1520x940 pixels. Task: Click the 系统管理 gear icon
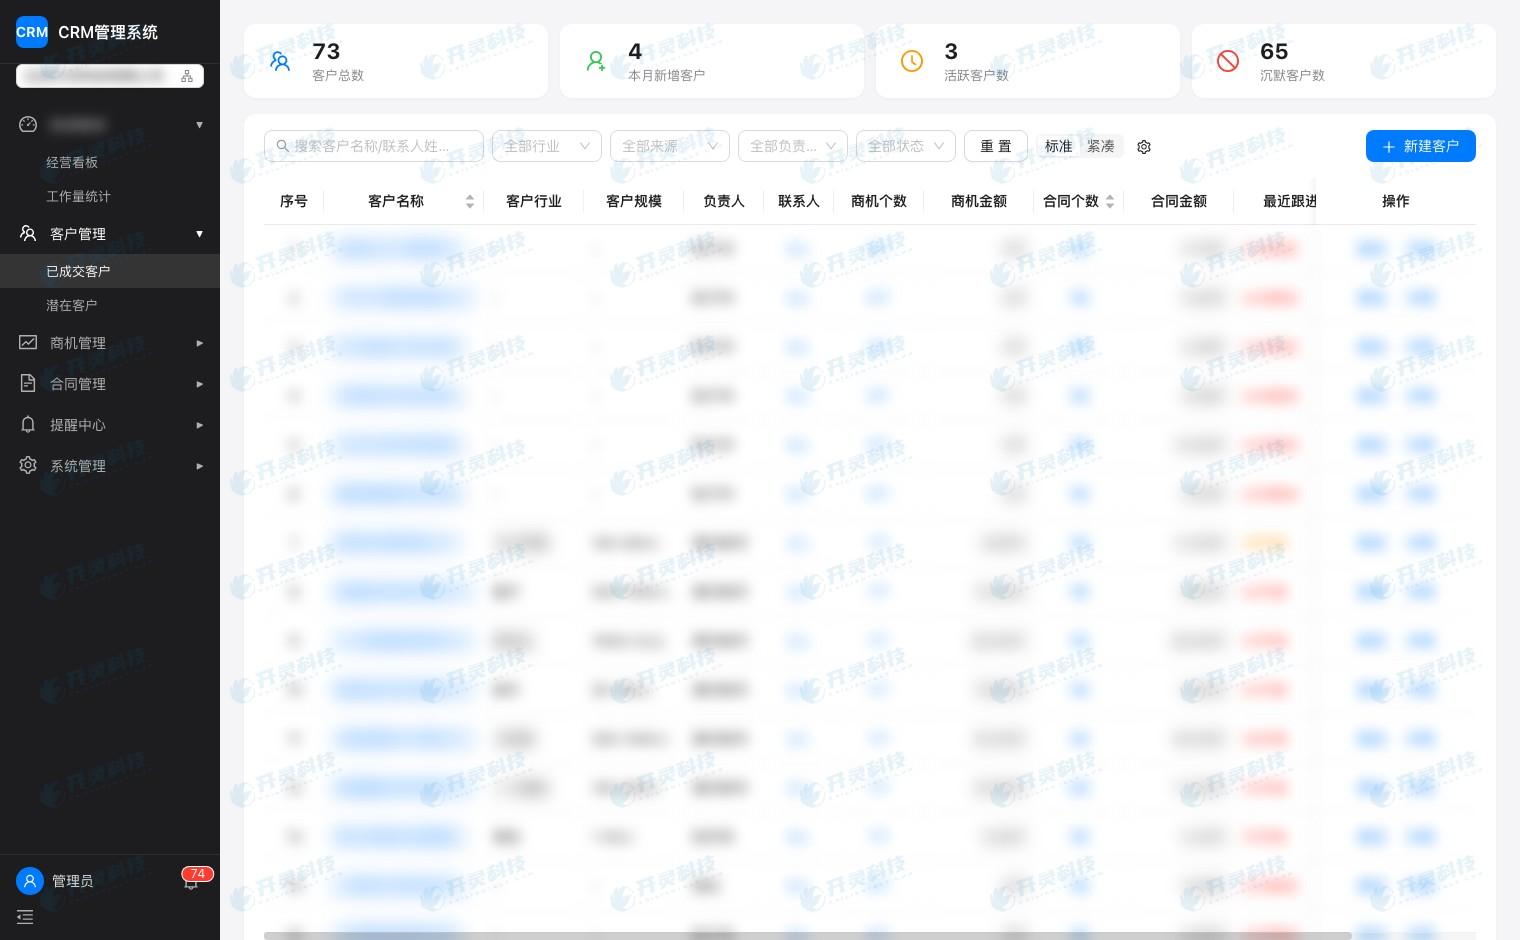[x=28, y=465]
